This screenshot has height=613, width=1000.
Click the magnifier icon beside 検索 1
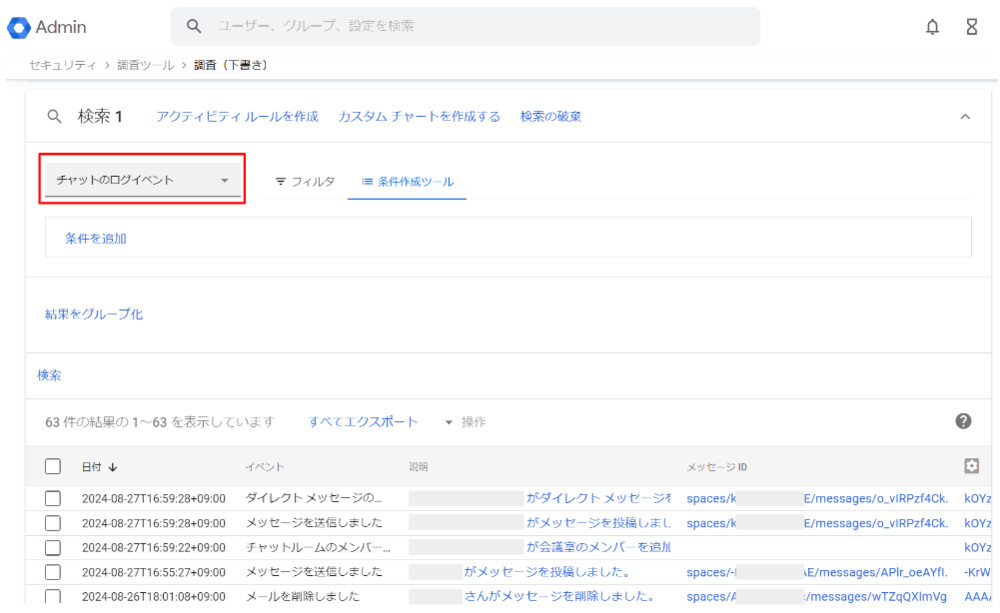click(55, 117)
